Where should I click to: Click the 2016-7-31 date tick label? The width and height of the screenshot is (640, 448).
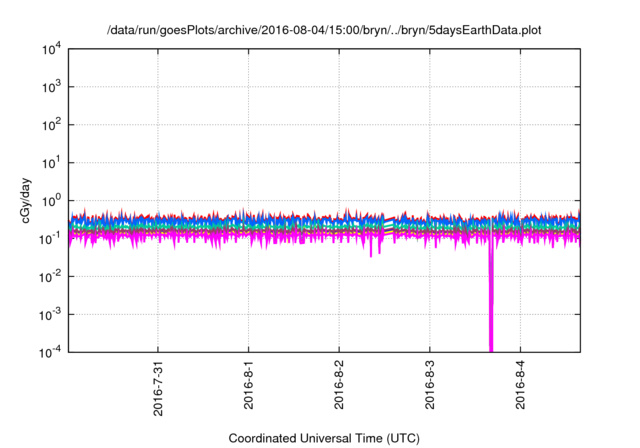[158, 388]
